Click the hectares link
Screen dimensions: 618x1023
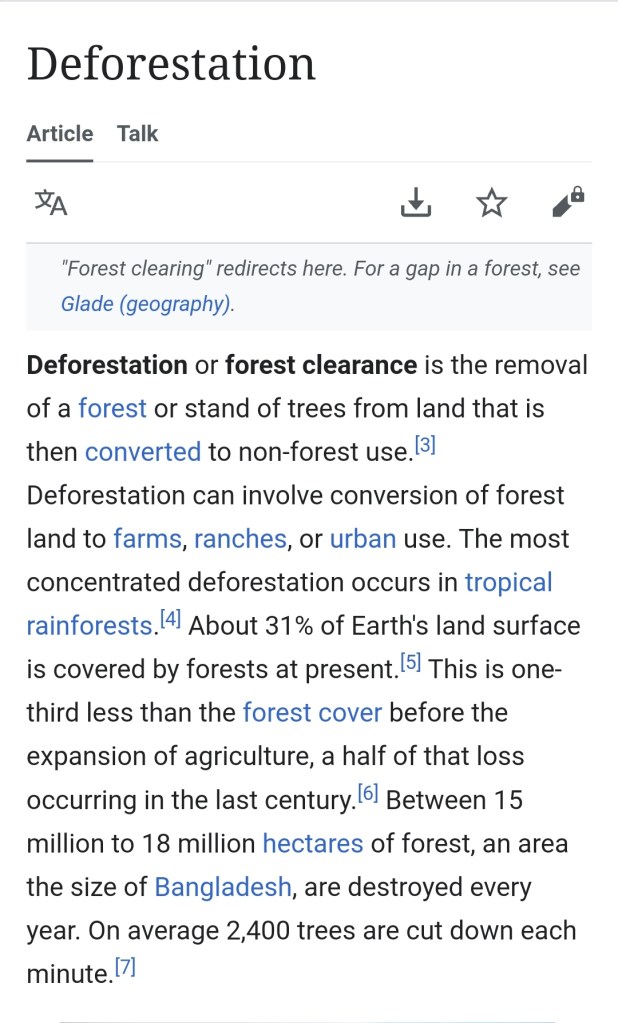point(313,843)
